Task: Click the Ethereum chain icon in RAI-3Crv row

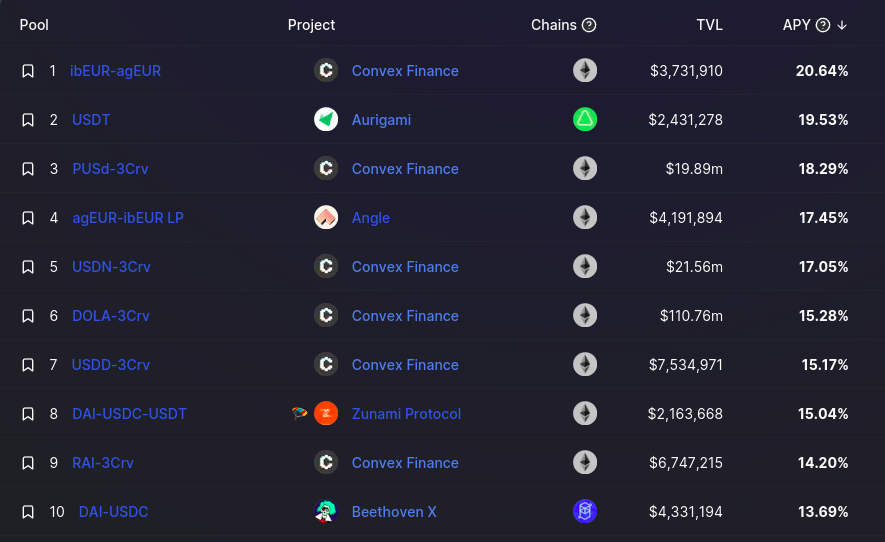Action: click(585, 462)
